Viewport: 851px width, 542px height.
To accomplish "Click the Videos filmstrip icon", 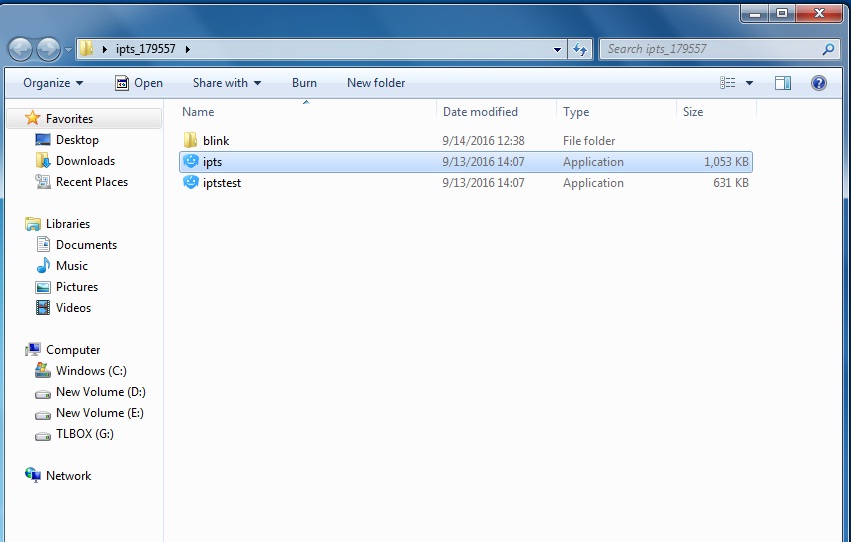I will coord(43,308).
